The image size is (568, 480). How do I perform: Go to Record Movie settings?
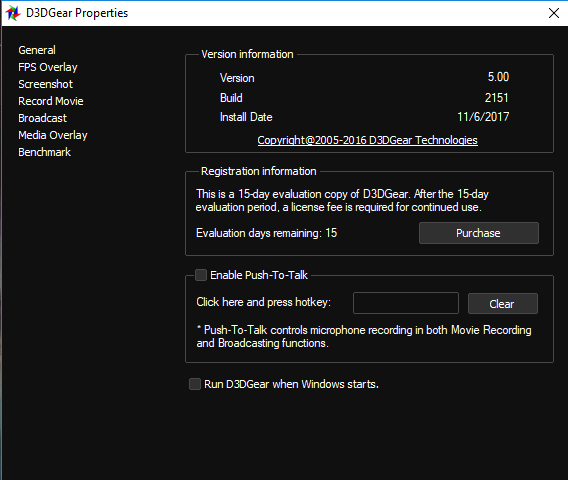51,101
